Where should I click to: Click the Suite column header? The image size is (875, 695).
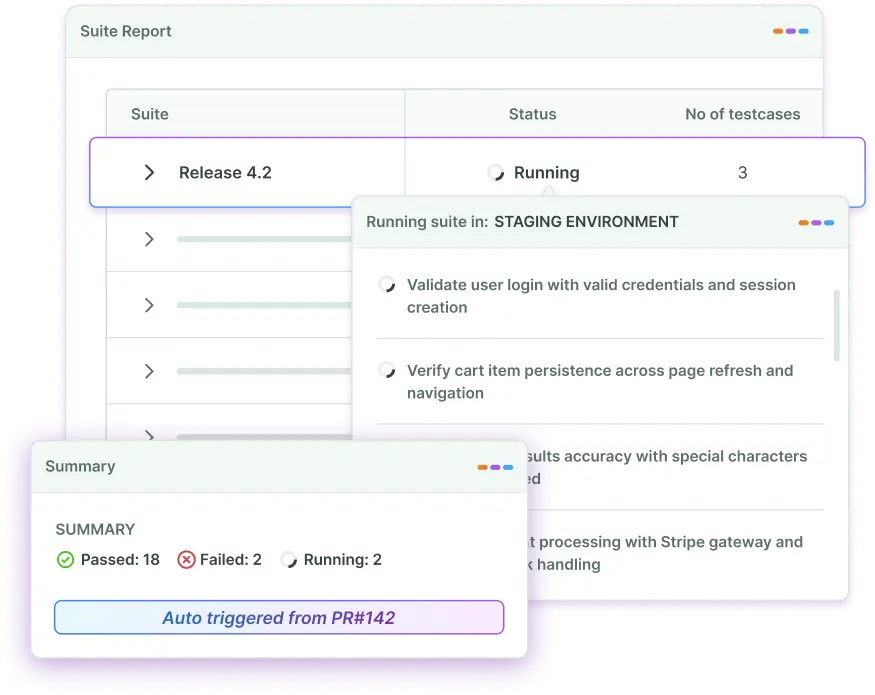pos(150,114)
